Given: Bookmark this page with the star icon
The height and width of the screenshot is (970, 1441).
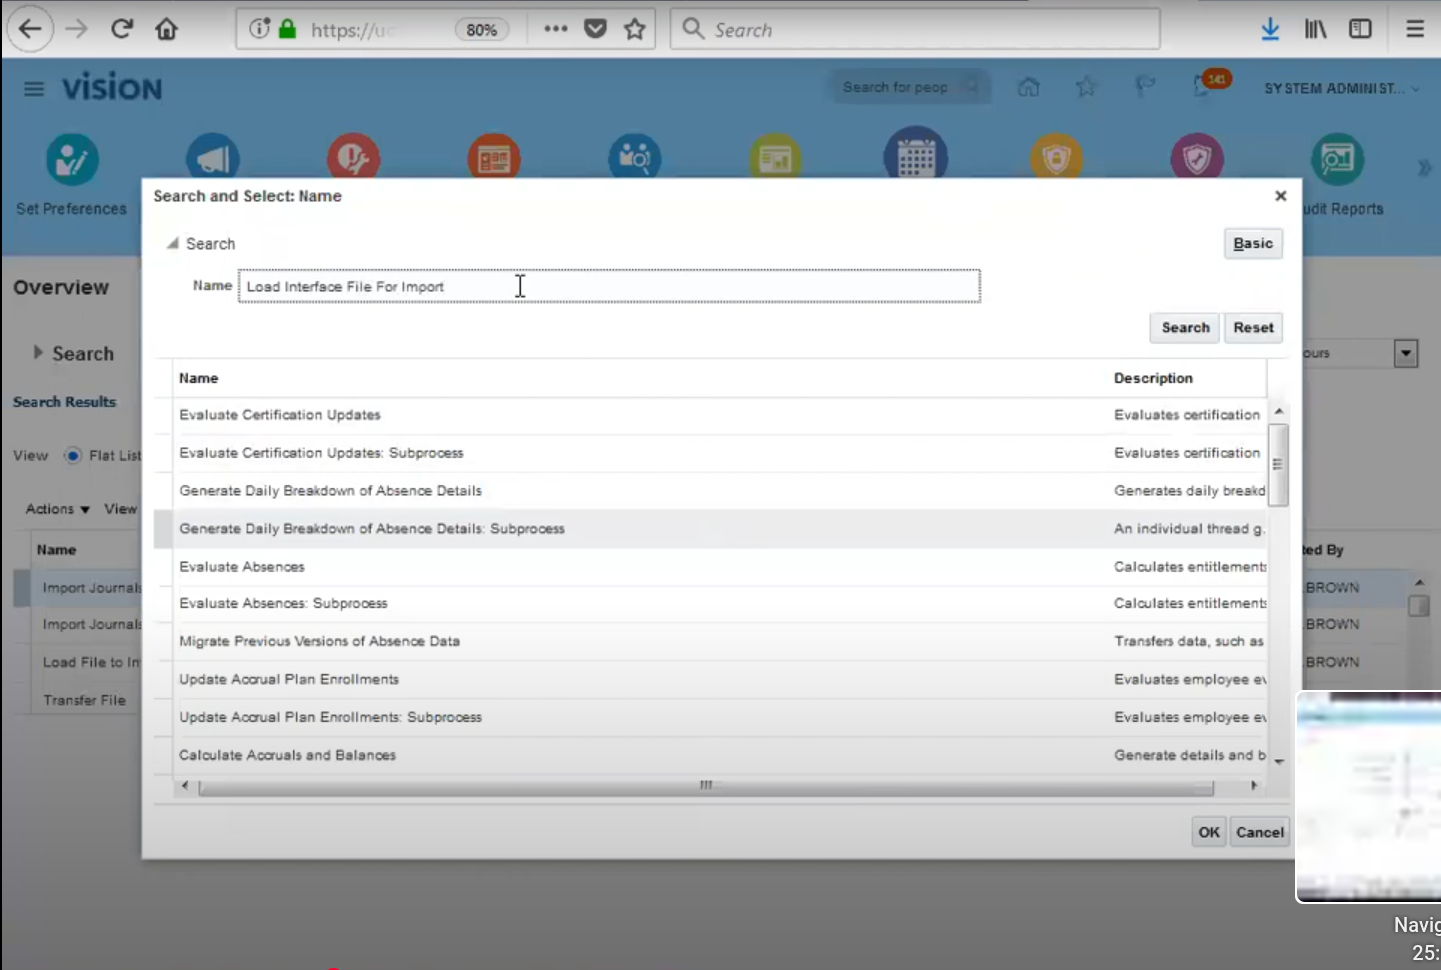Looking at the screenshot, I should 634,29.
